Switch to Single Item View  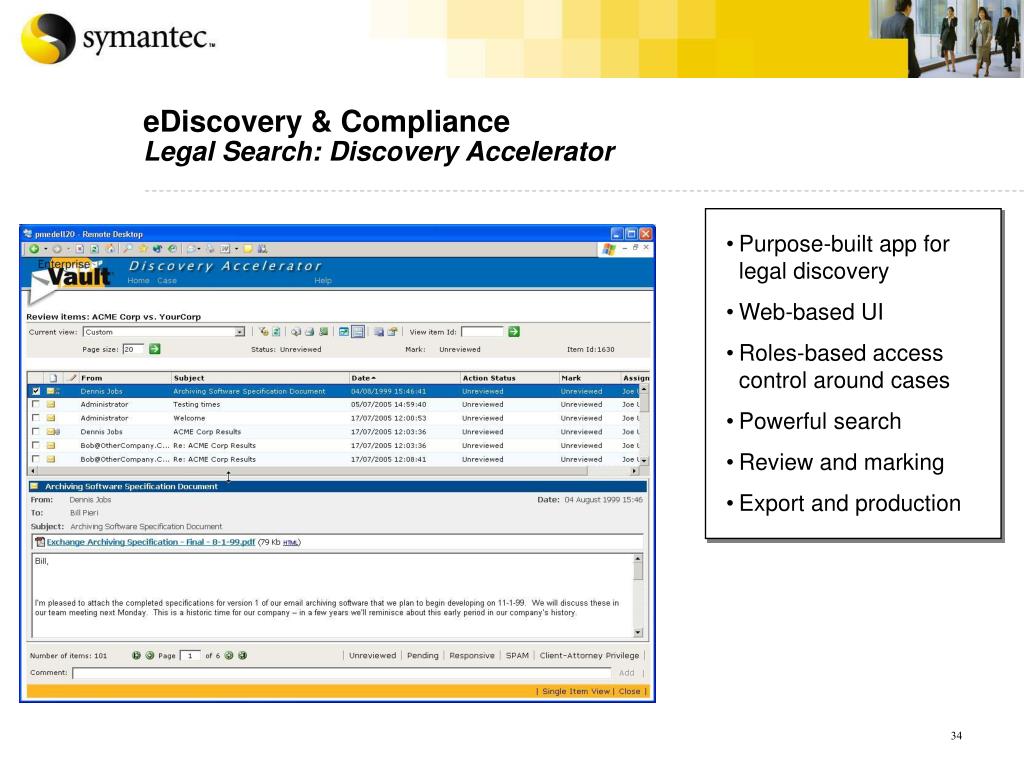(575, 691)
